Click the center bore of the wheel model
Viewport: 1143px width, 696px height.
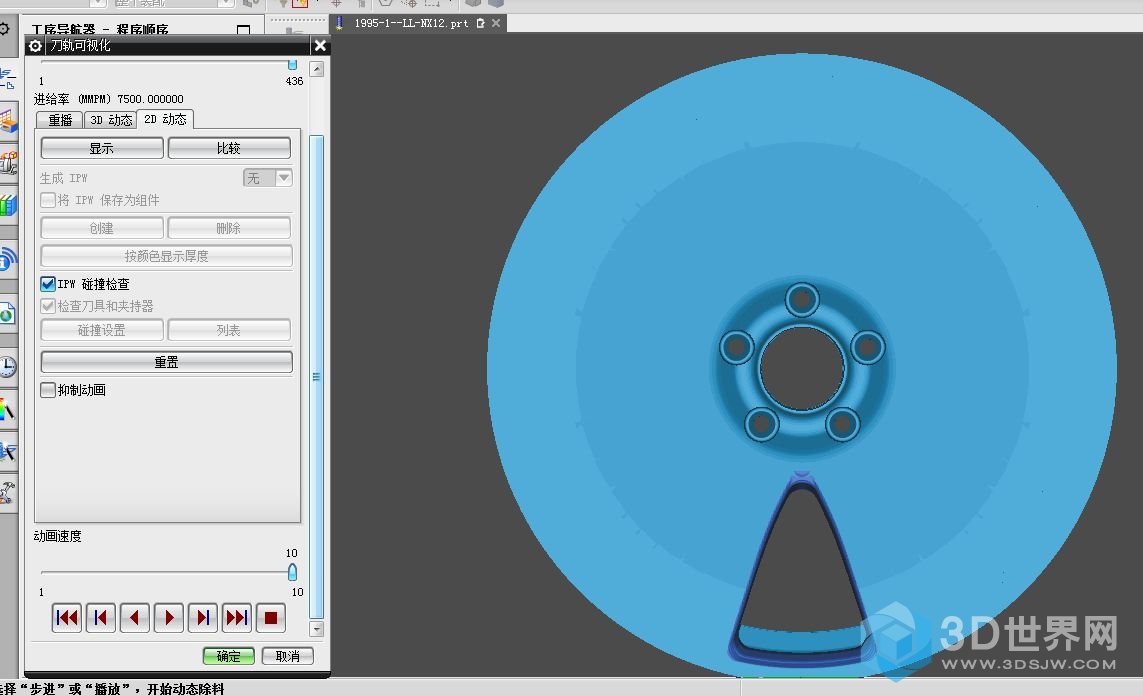[802, 369]
